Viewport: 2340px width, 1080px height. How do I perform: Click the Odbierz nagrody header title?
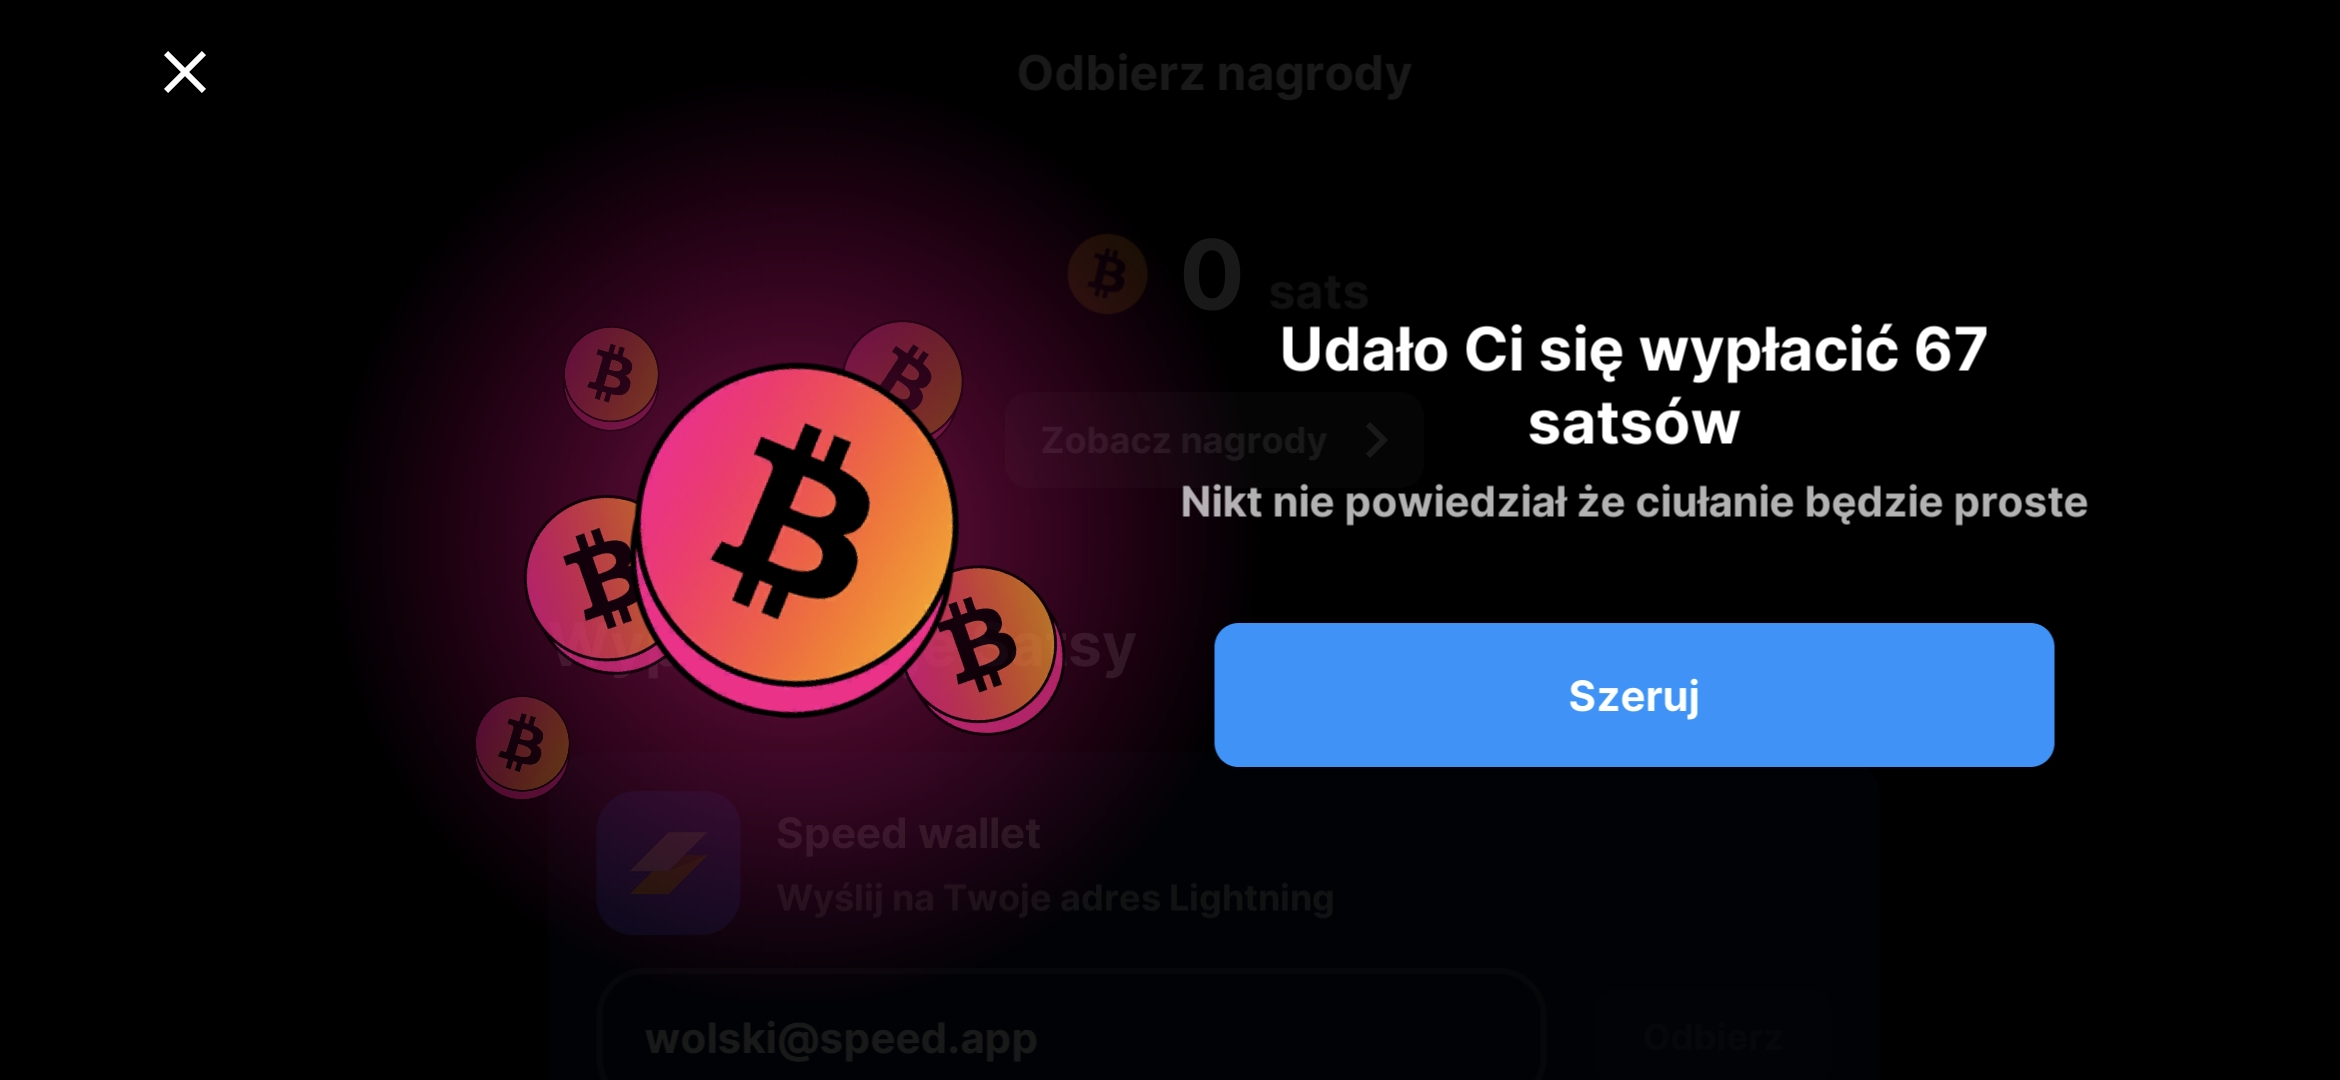[1214, 74]
